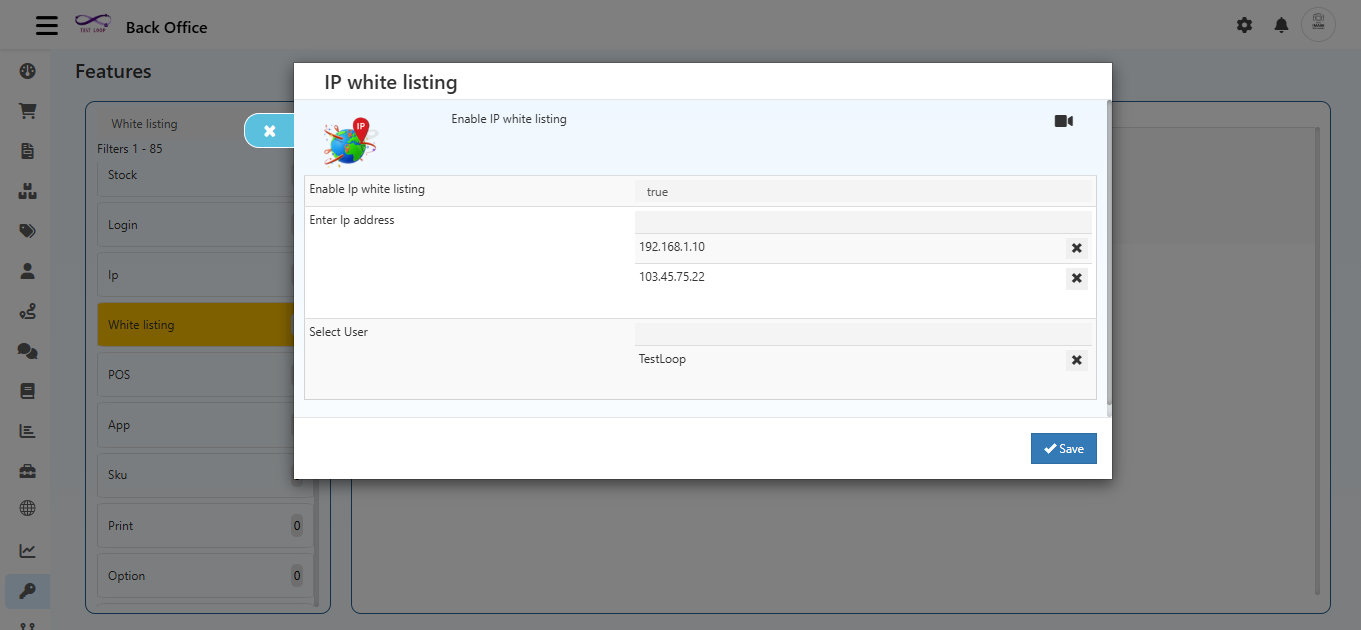Viewport: 1361px width, 630px height.
Task: Open settings with the gear icon
Action: pyautogui.click(x=1244, y=25)
